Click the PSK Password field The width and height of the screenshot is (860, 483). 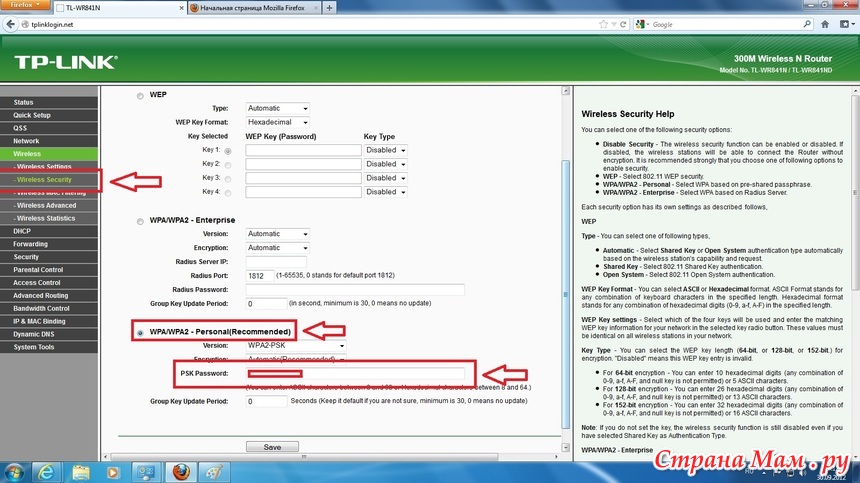[x=355, y=373]
